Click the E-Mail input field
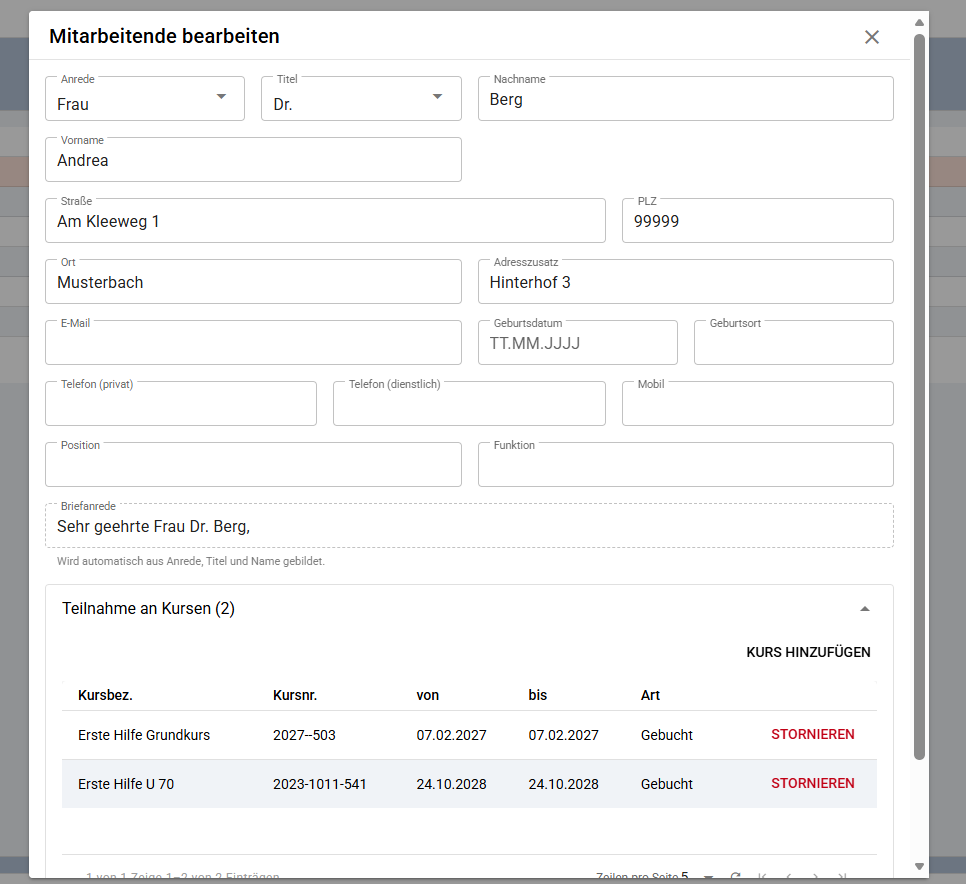This screenshot has width=966, height=884. tap(253, 343)
